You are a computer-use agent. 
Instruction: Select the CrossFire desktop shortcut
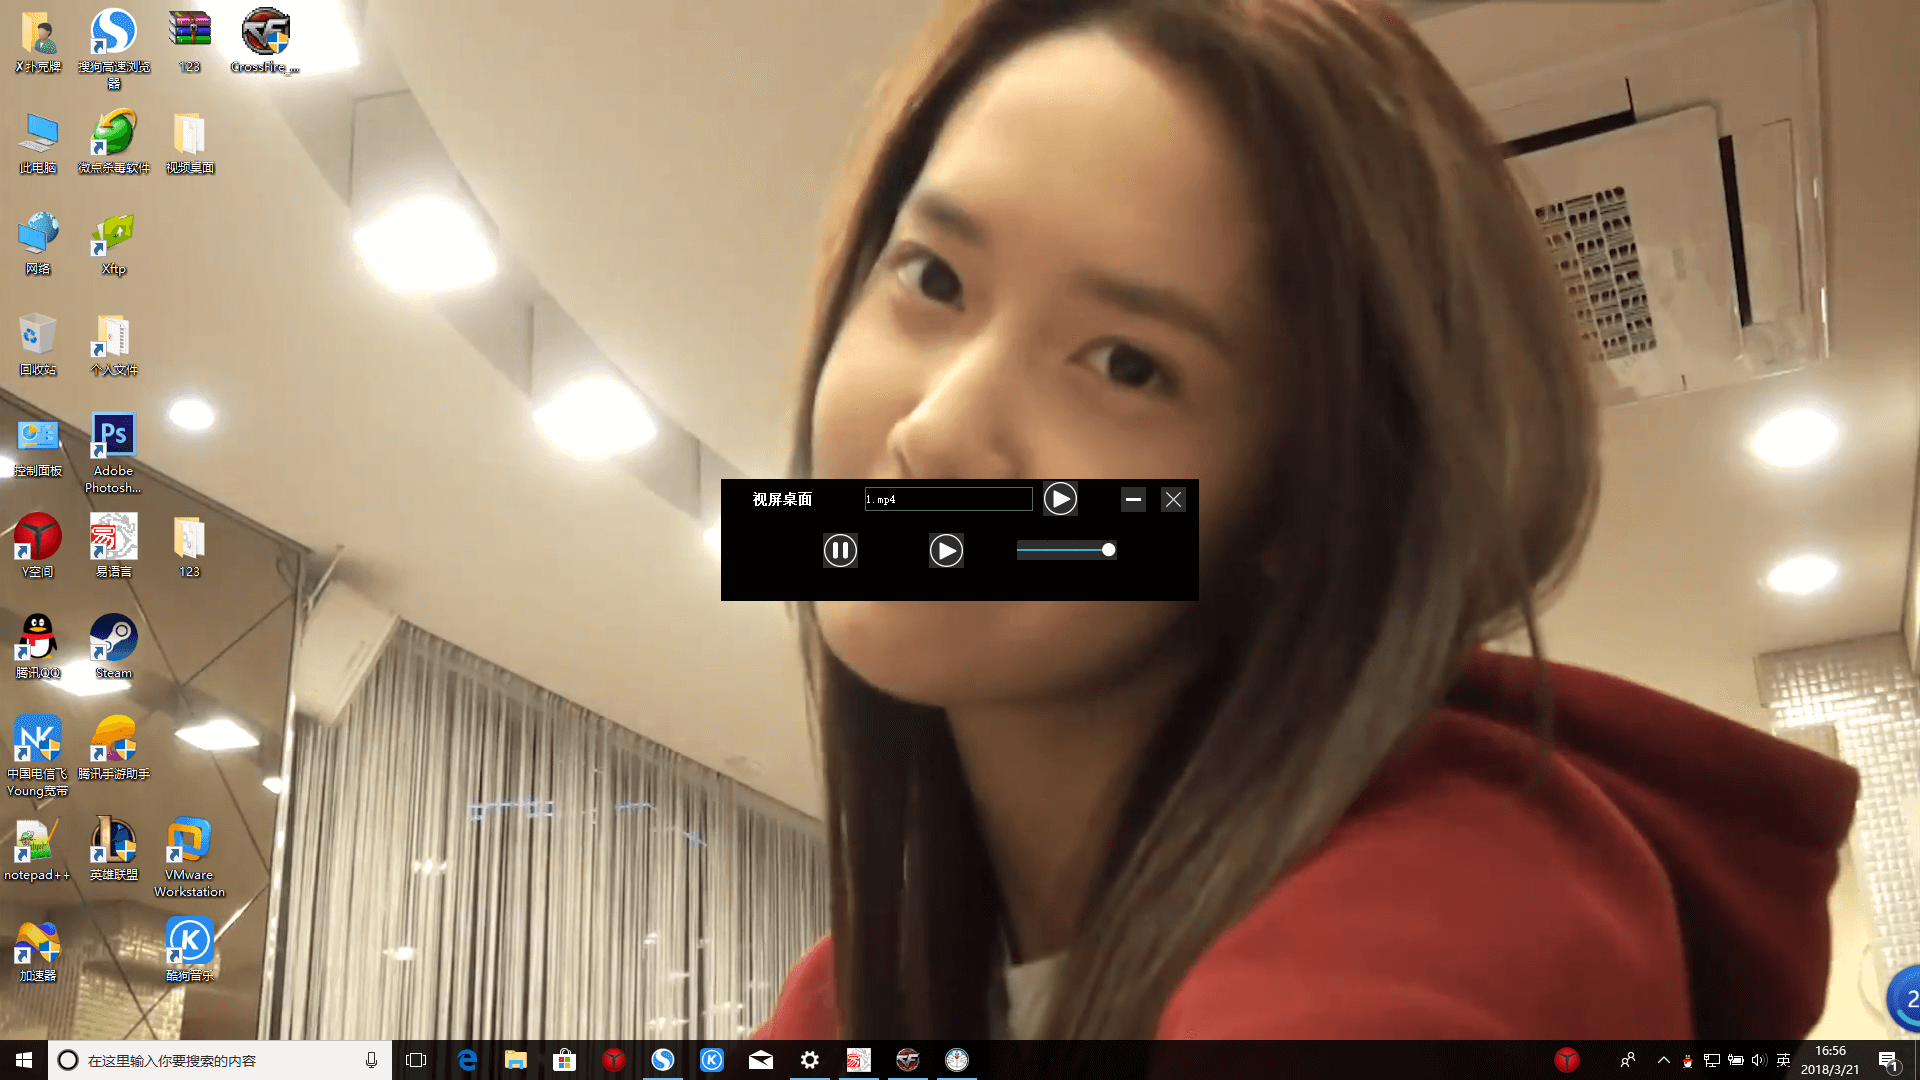coord(265,42)
